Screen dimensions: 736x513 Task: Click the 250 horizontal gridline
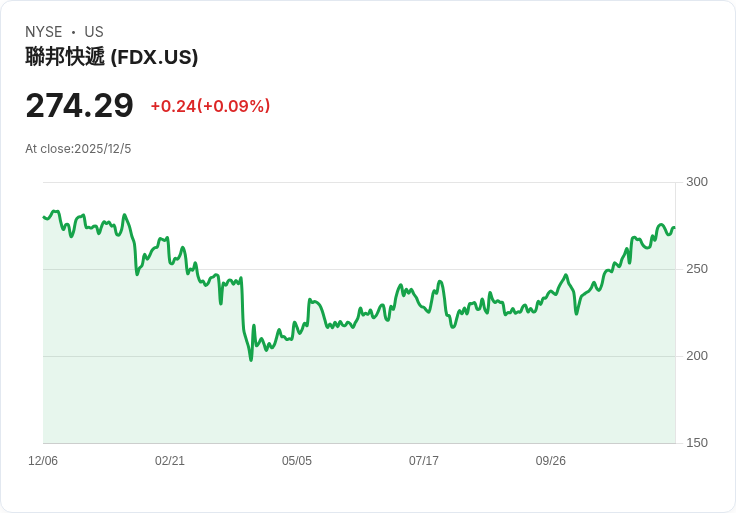point(359,269)
